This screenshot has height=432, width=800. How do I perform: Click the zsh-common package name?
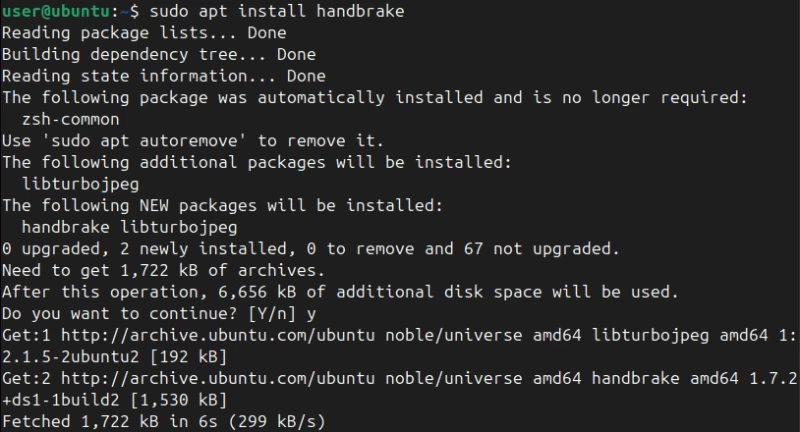[x=70, y=119]
